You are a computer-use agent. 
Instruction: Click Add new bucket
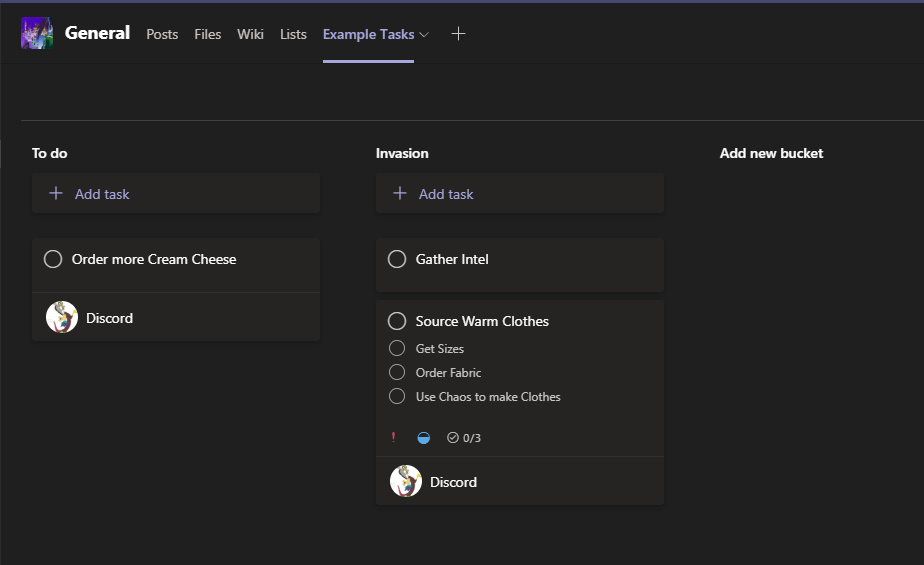point(771,153)
